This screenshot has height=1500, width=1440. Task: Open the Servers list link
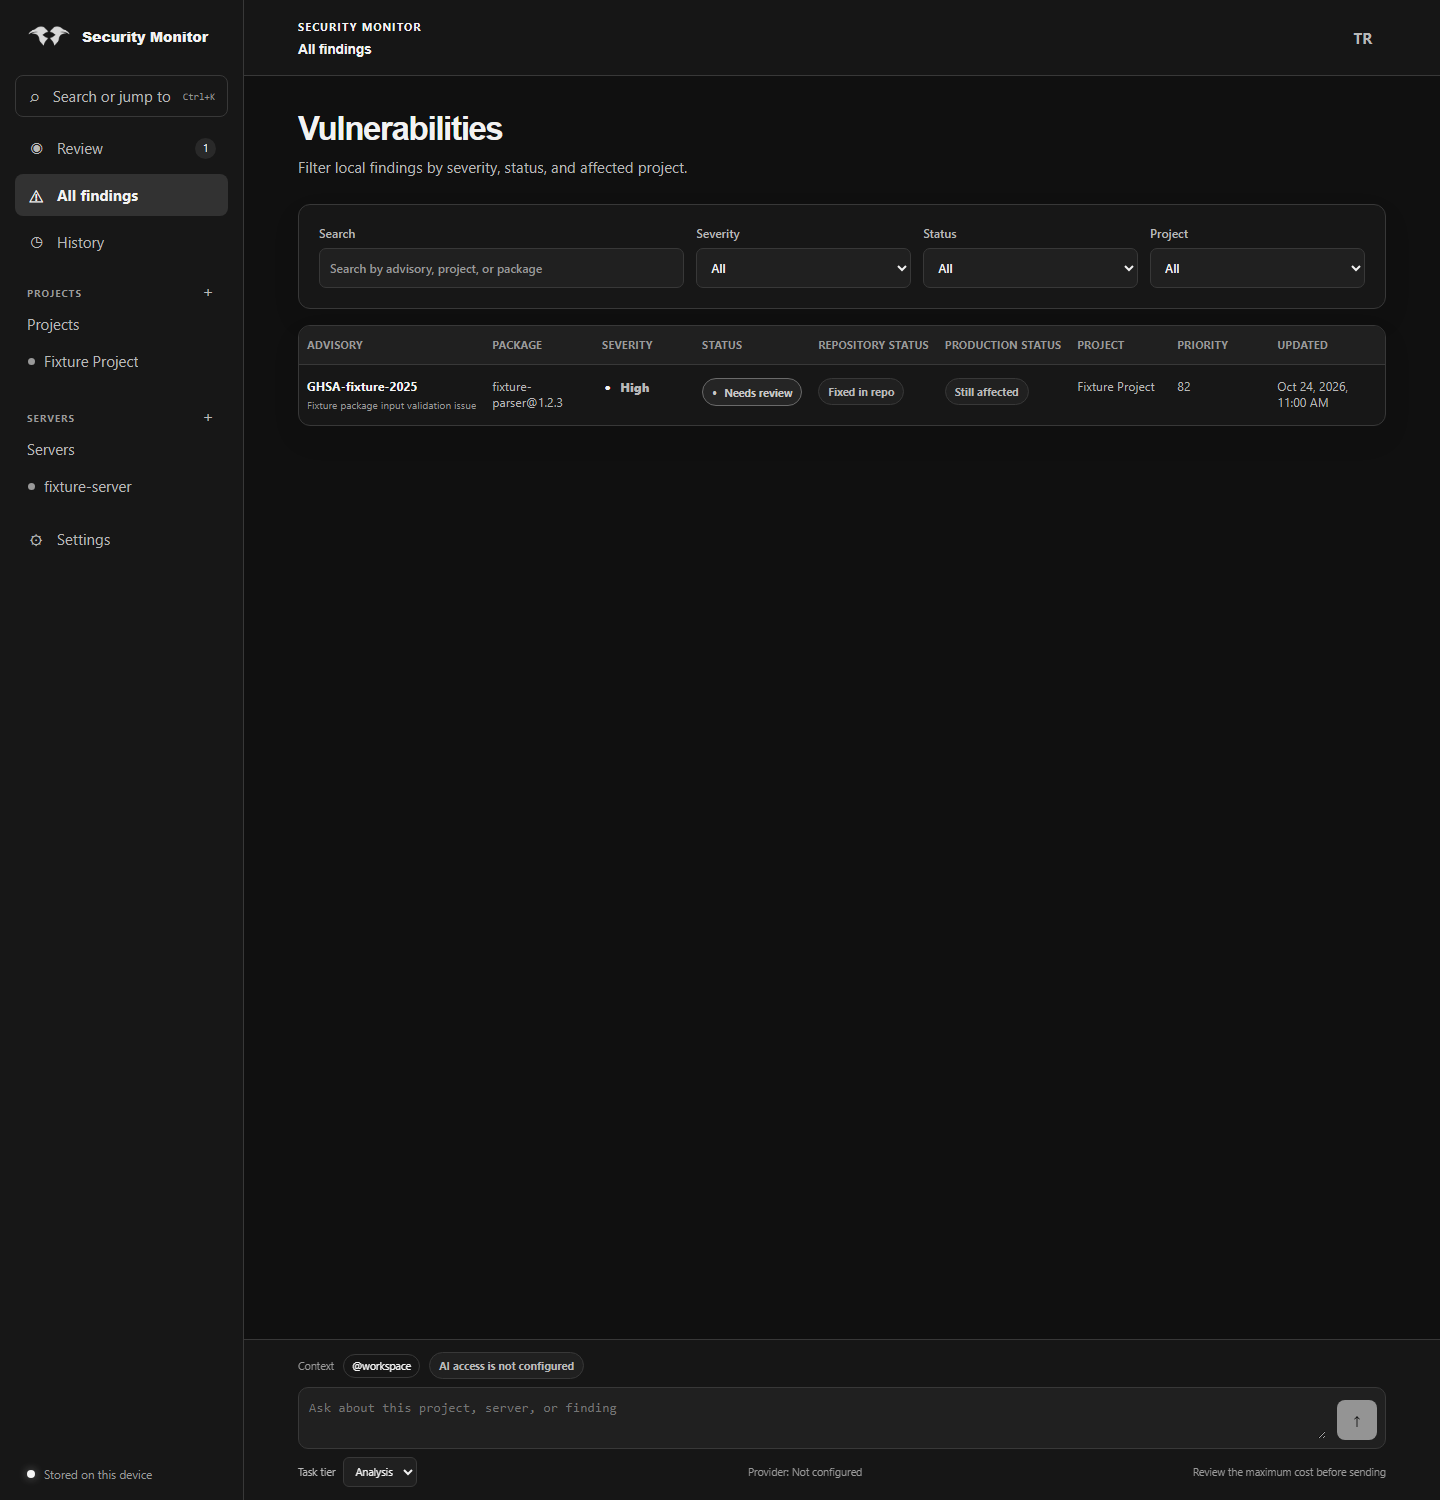pyautogui.click(x=51, y=450)
